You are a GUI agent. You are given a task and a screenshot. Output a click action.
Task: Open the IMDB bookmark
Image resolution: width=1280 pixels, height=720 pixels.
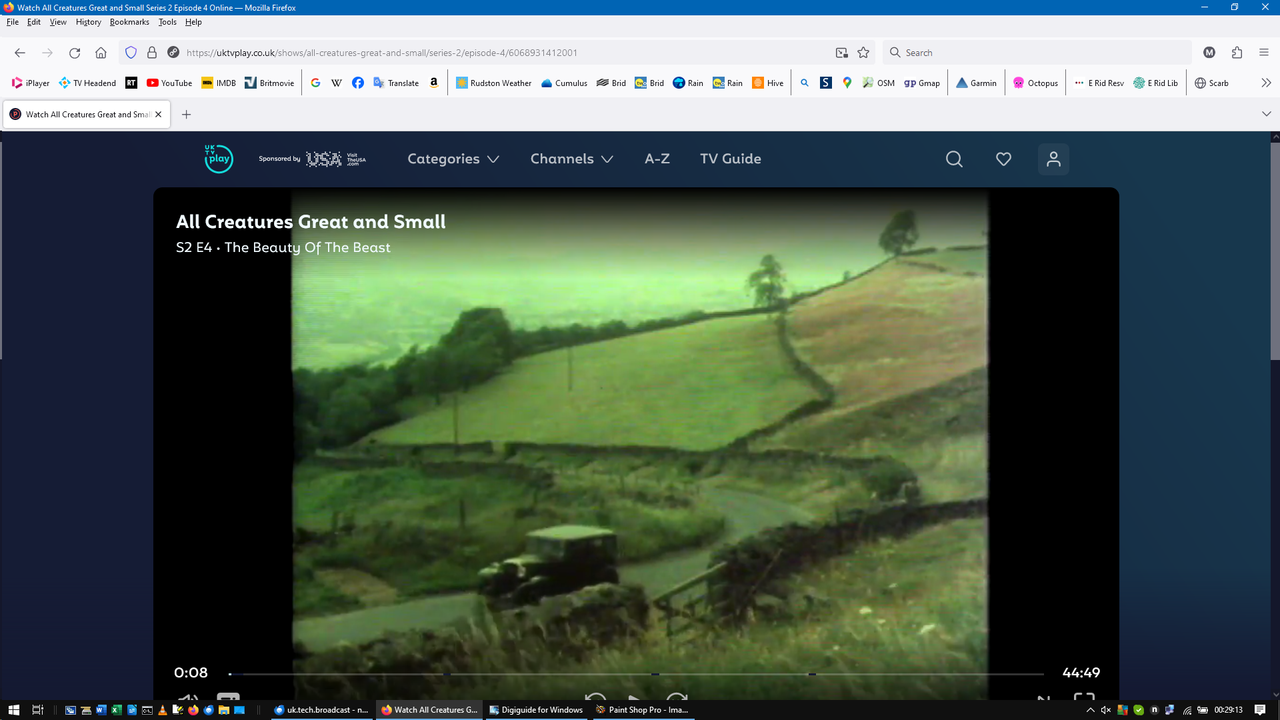click(x=219, y=83)
